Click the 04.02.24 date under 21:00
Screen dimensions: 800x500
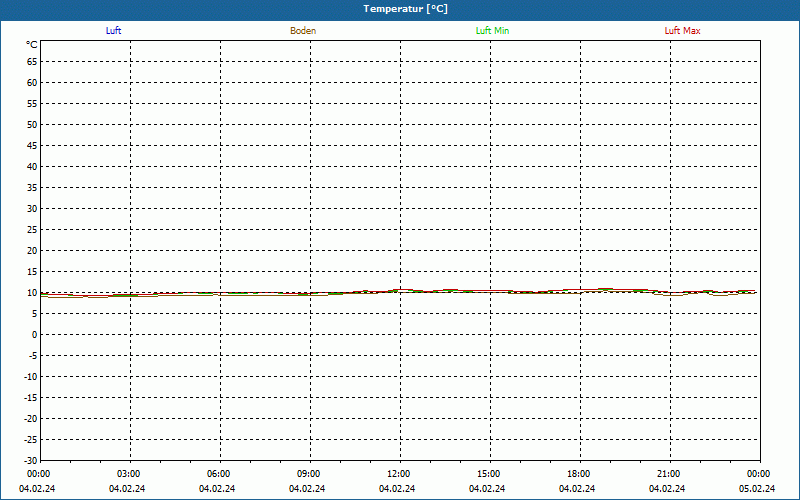click(x=667, y=489)
